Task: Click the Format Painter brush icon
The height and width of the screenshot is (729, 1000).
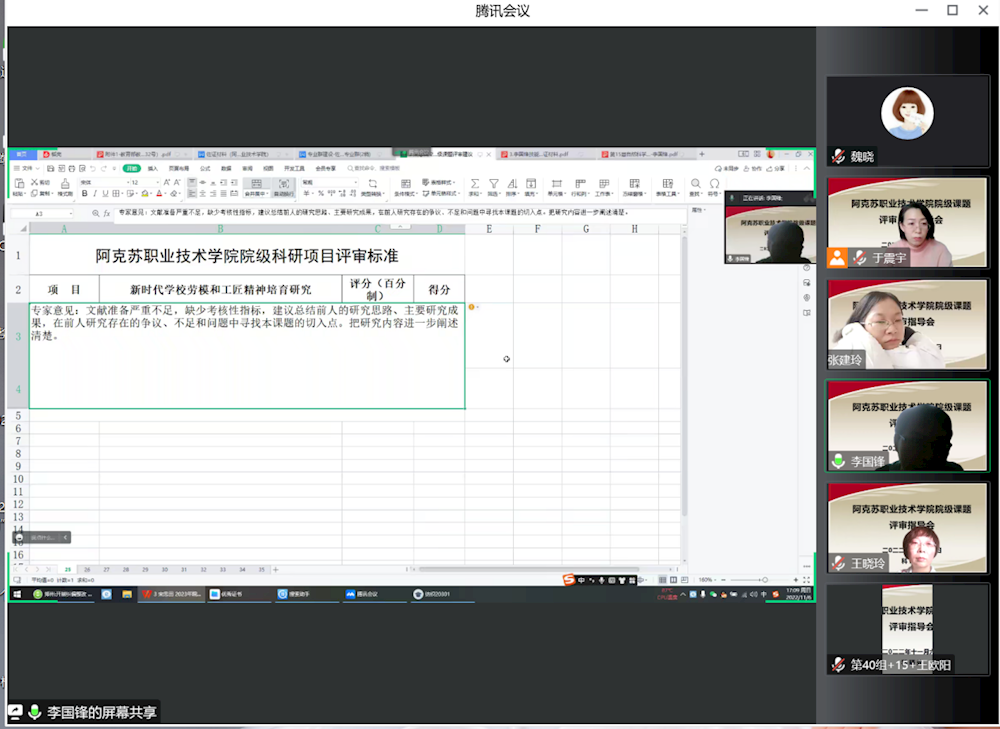Action: 65,184
